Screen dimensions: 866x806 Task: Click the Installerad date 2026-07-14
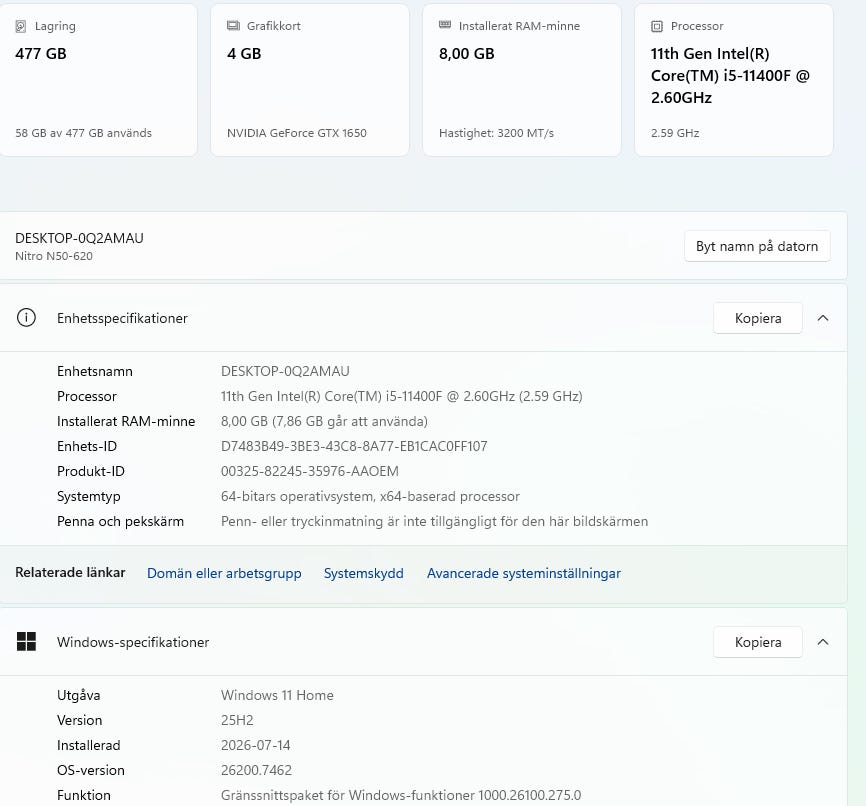[255, 745]
